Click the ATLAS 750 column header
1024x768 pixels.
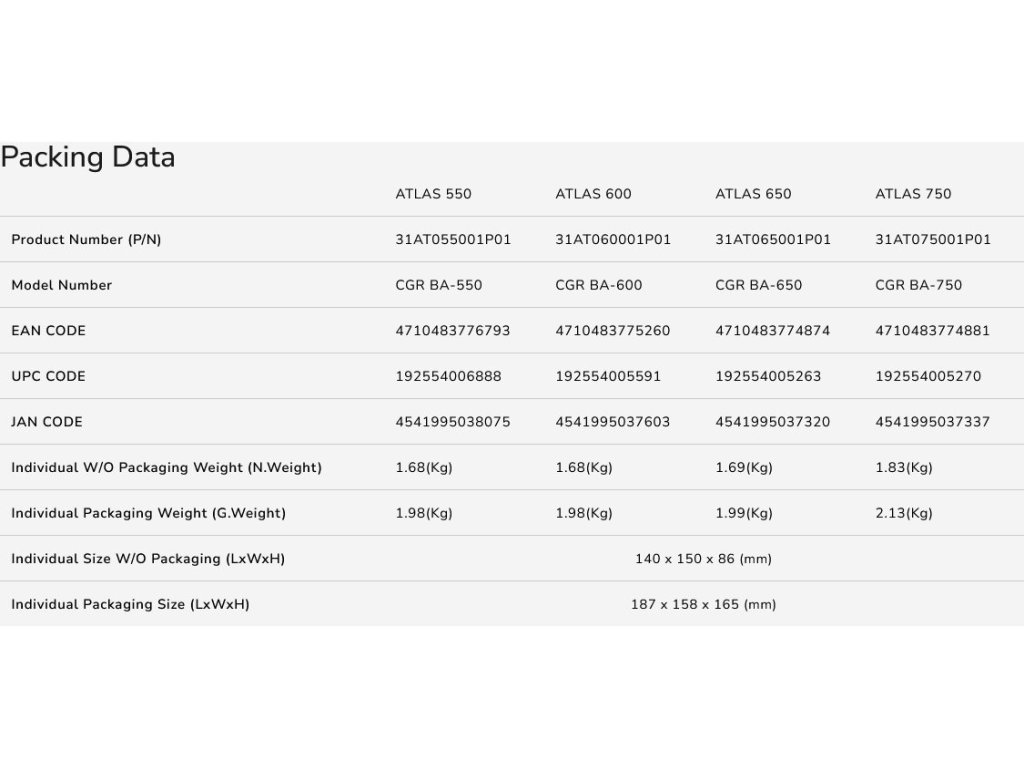click(x=913, y=194)
